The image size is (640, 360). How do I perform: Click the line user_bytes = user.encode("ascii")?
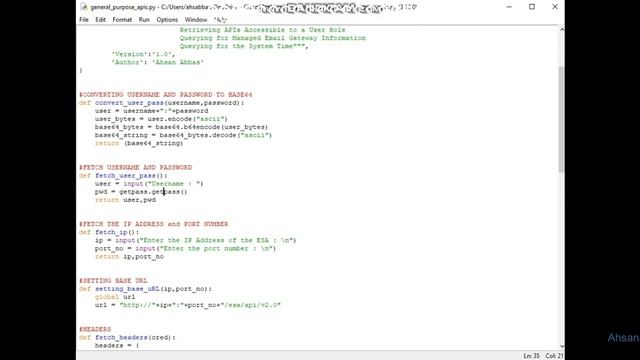point(161,119)
